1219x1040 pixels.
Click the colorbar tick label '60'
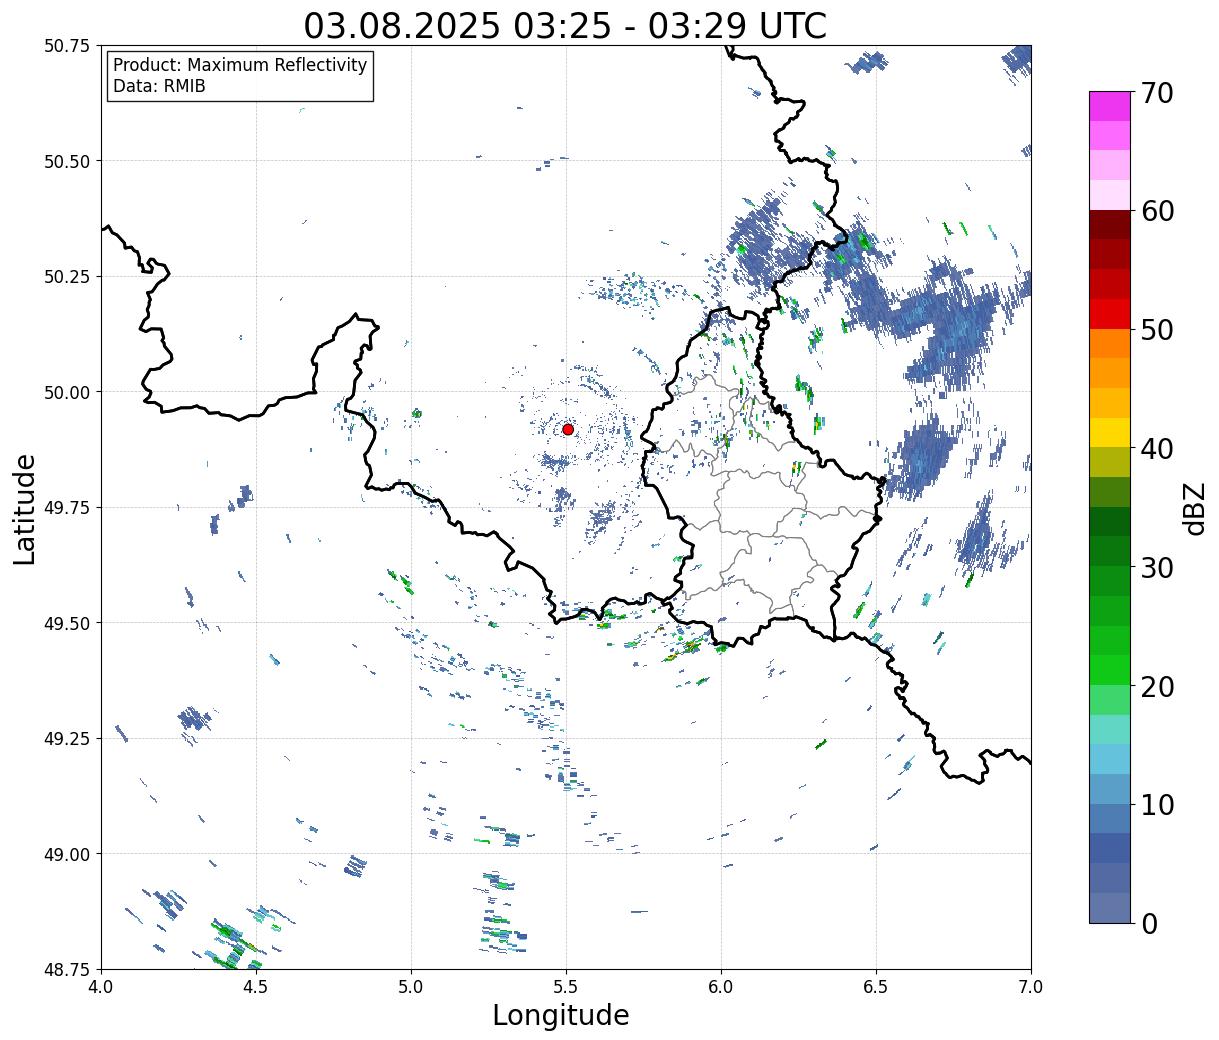[1158, 211]
